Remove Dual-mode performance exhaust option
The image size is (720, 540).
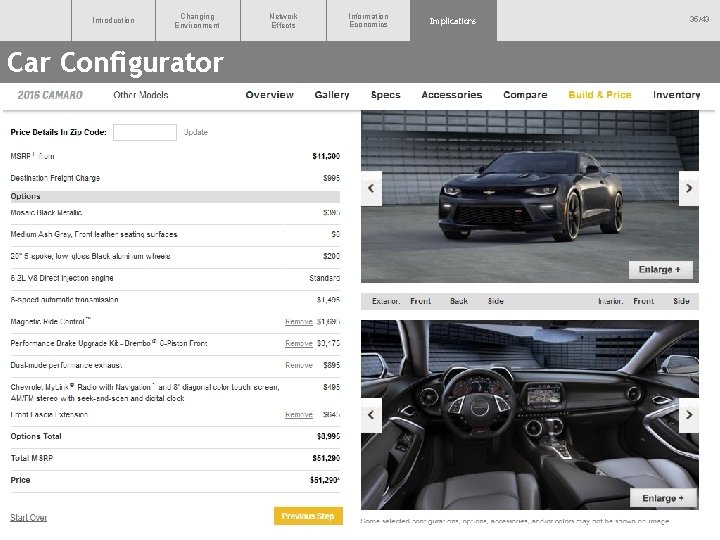[299, 366]
